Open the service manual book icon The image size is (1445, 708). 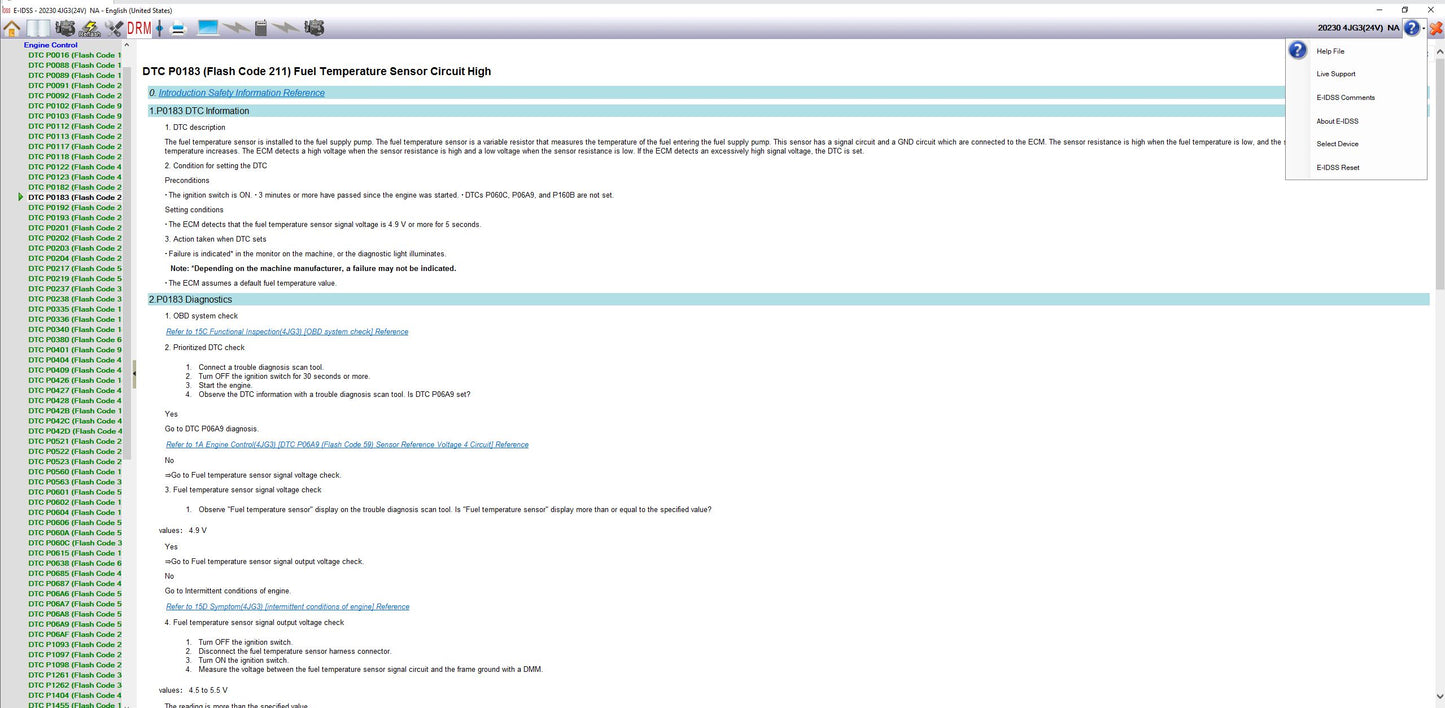coord(38,28)
